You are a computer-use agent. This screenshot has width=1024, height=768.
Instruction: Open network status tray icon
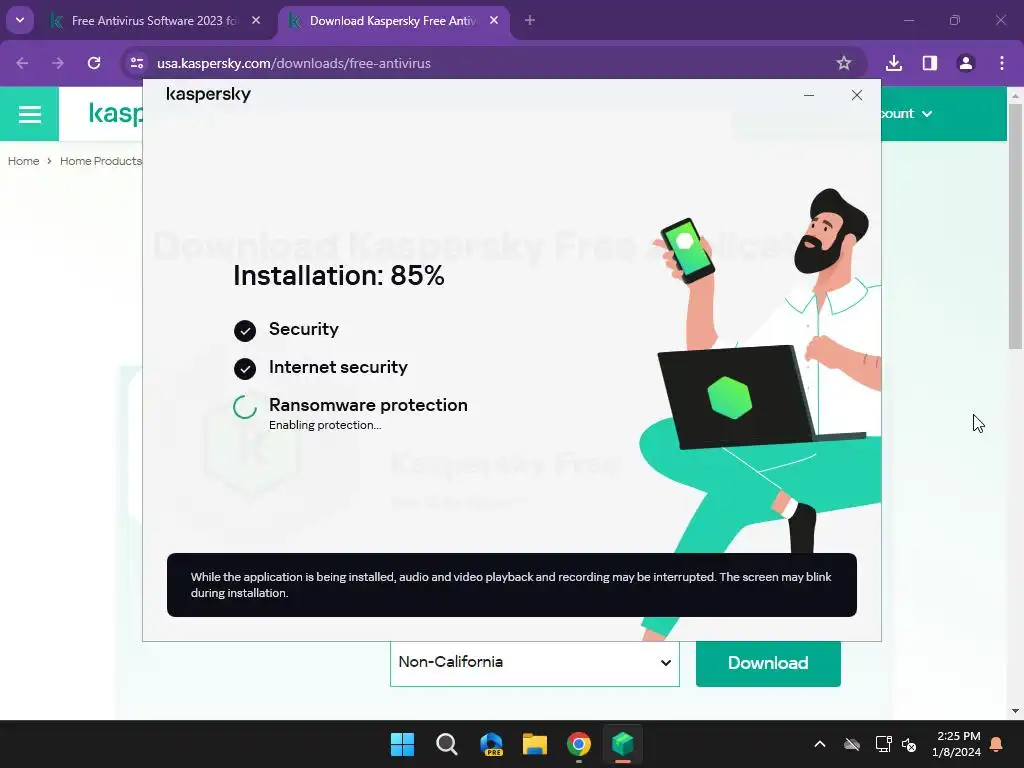(x=883, y=744)
